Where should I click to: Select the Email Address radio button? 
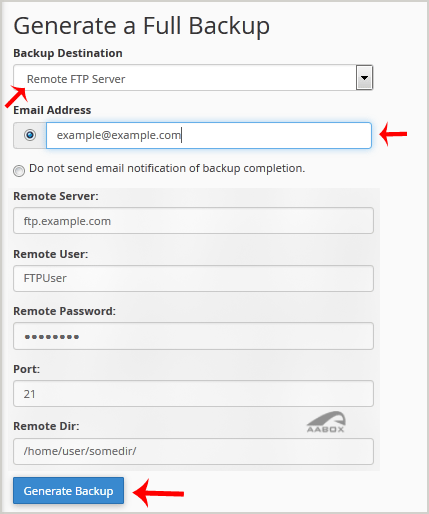click(30, 135)
